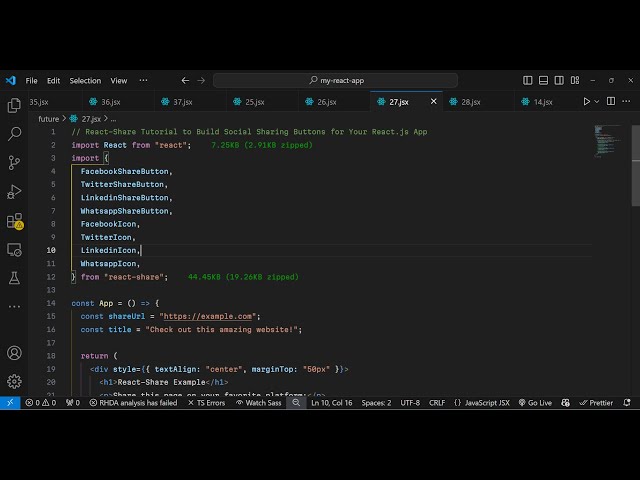Open the Manage gear settings
Viewport: 640px width, 480px height.
(x=14, y=381)
